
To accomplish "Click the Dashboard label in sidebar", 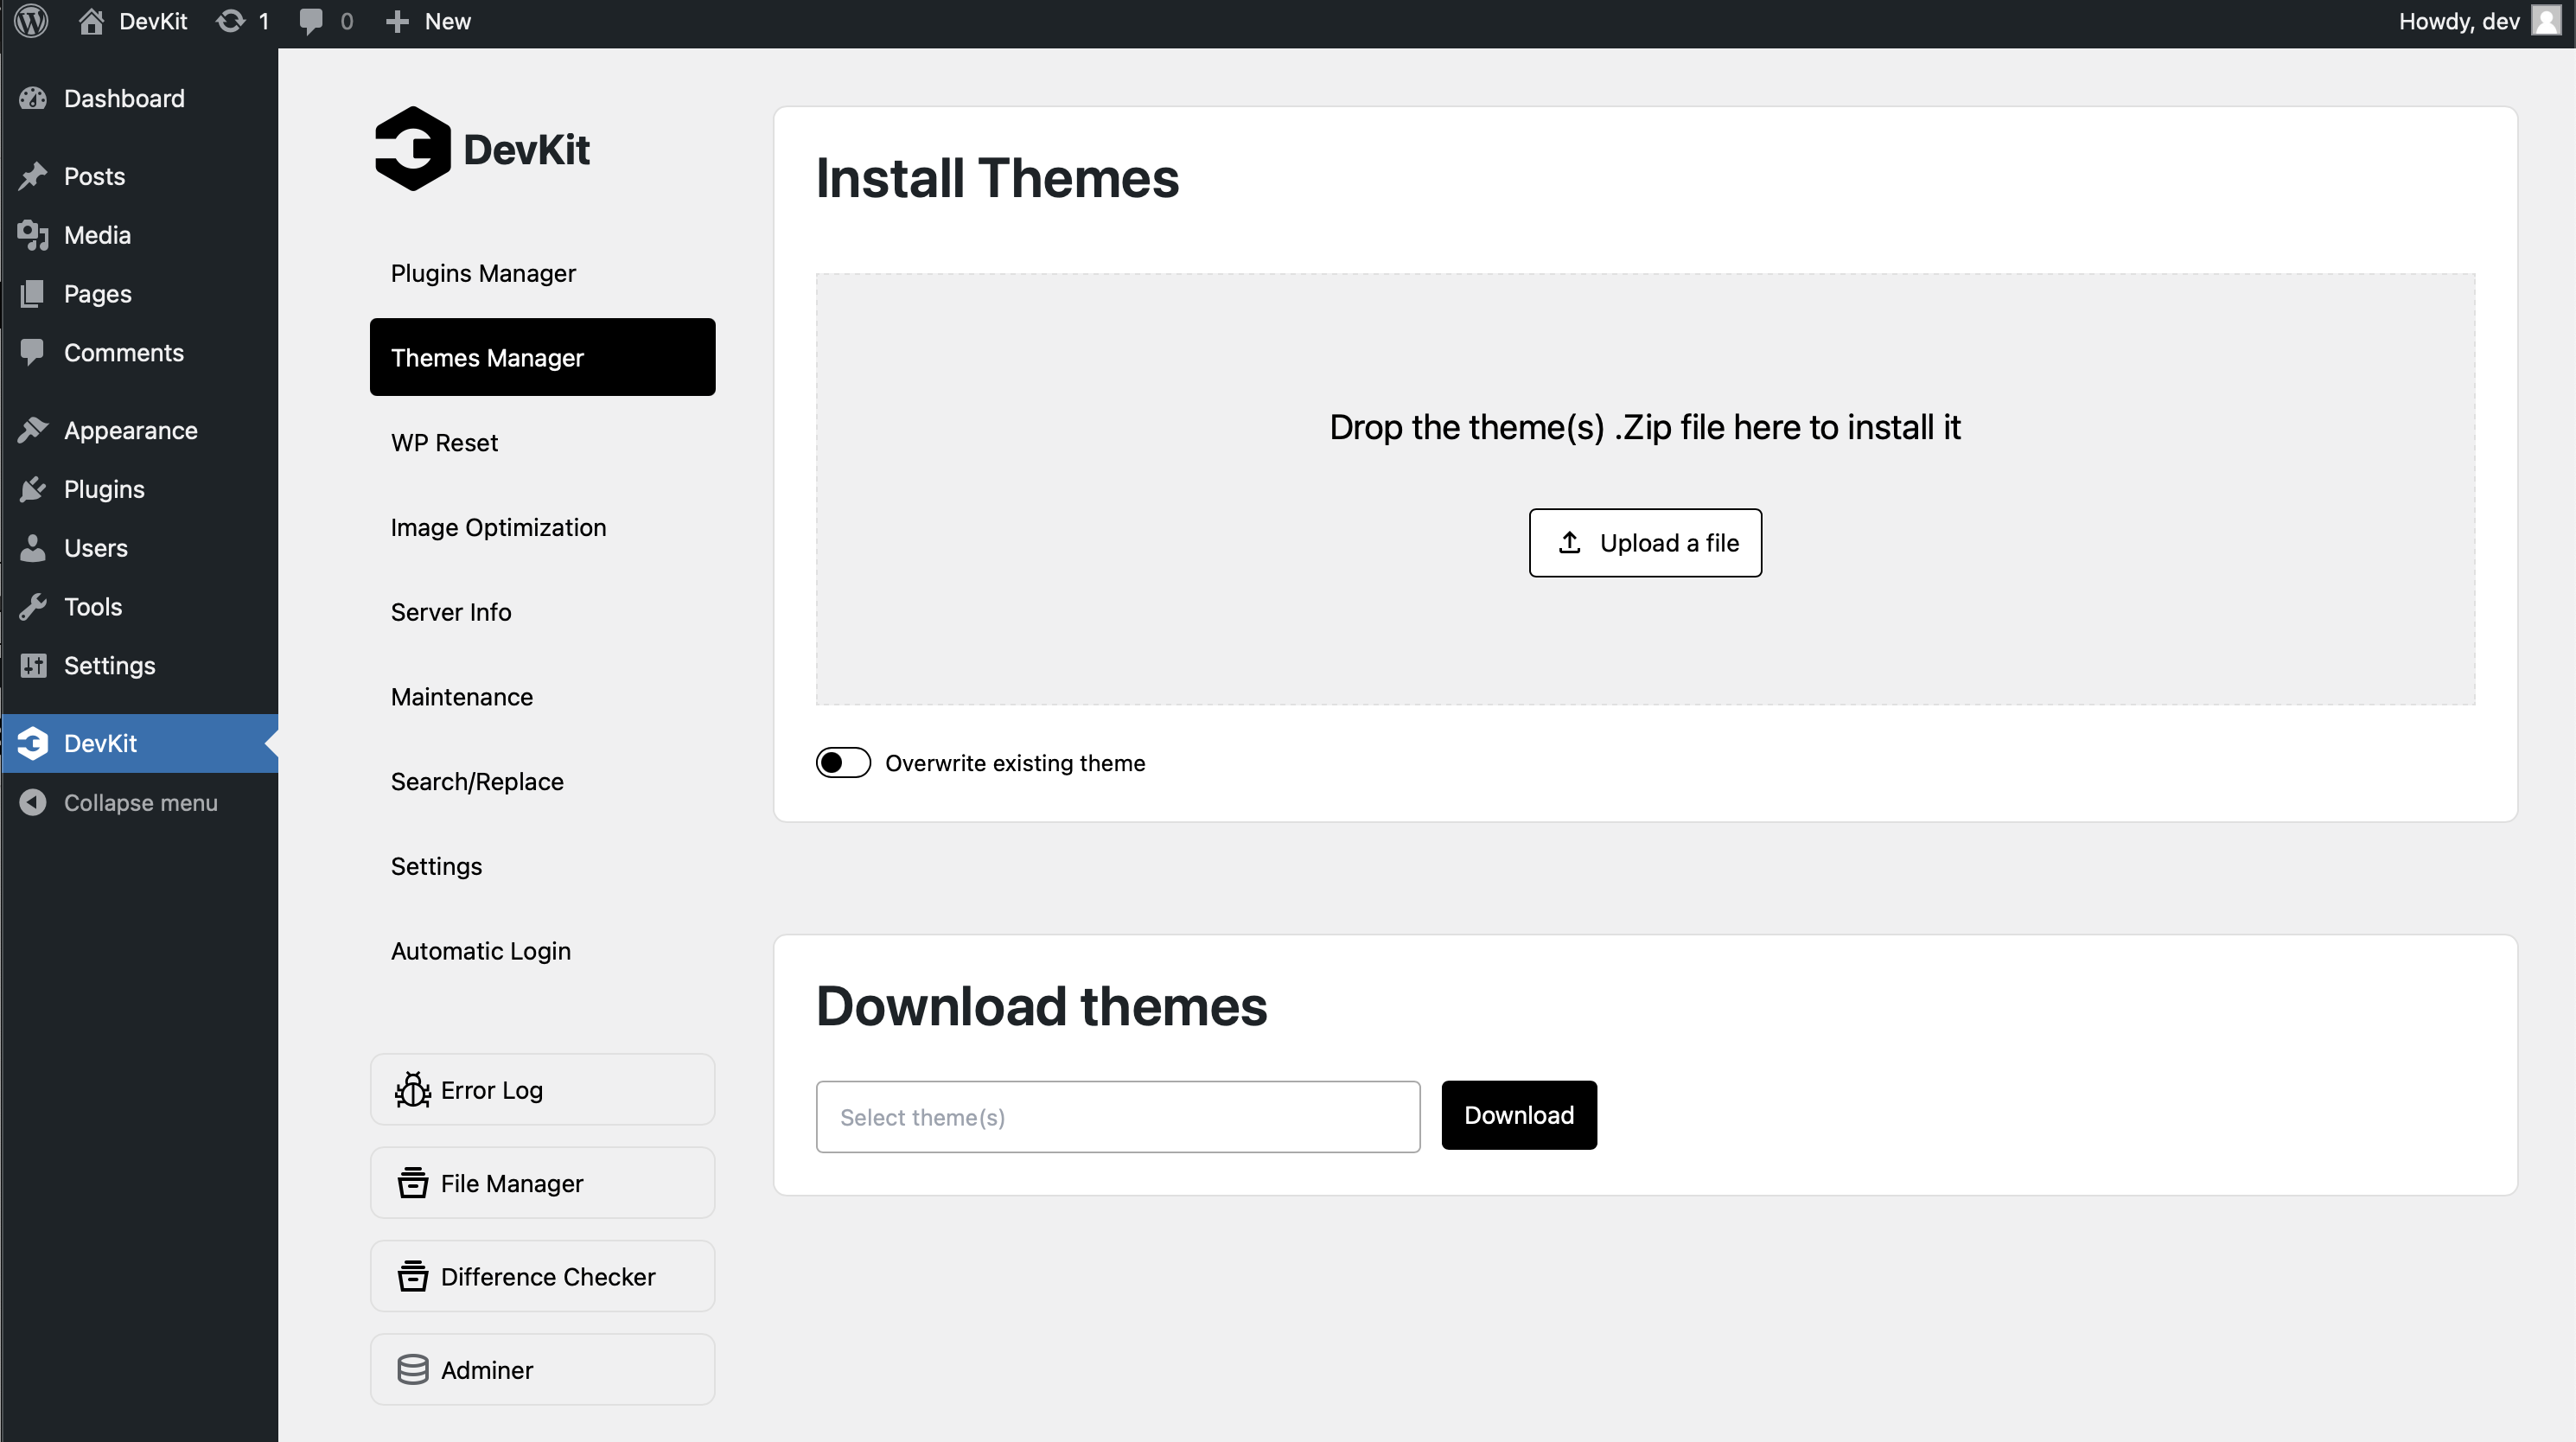I will coord(124,98).
